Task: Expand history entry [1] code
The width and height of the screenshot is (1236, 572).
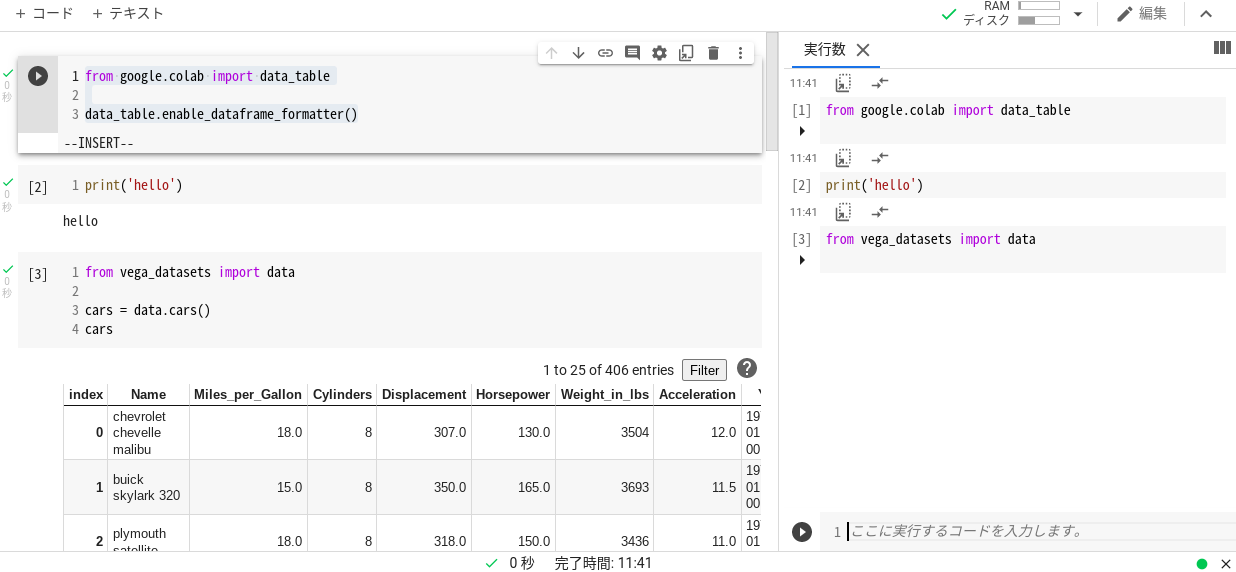Action: coord(801,131)
